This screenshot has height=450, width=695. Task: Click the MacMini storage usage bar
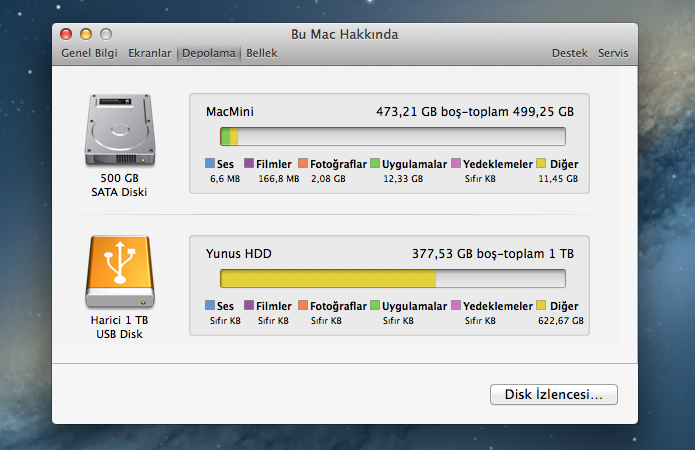tap(393, 137)
